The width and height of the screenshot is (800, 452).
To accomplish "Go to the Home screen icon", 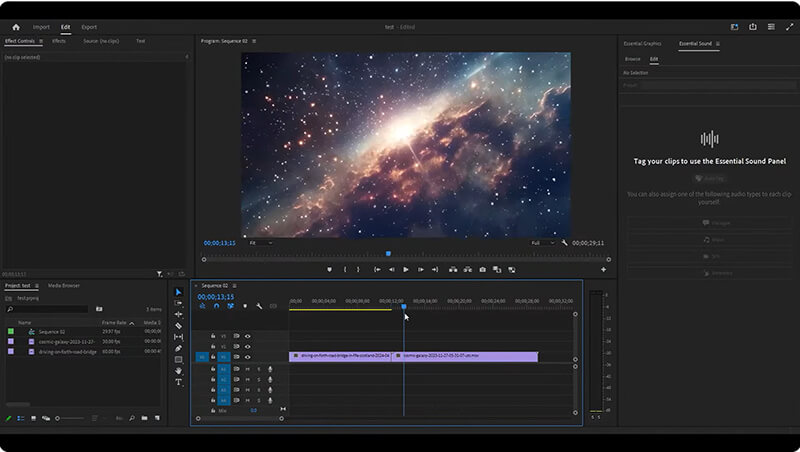I will point(16,27).
